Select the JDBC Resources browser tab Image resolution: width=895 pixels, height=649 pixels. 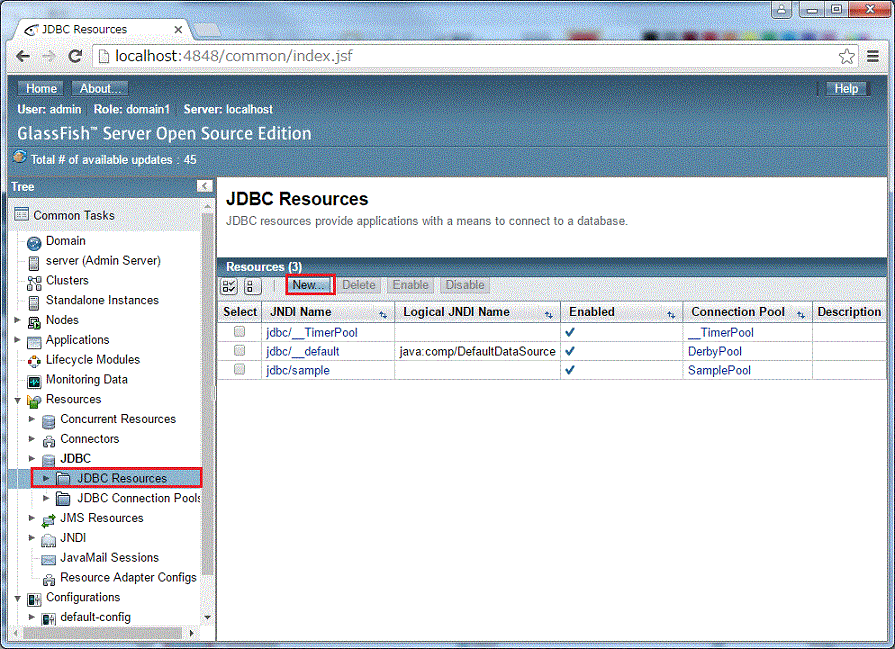click(103, 29)
